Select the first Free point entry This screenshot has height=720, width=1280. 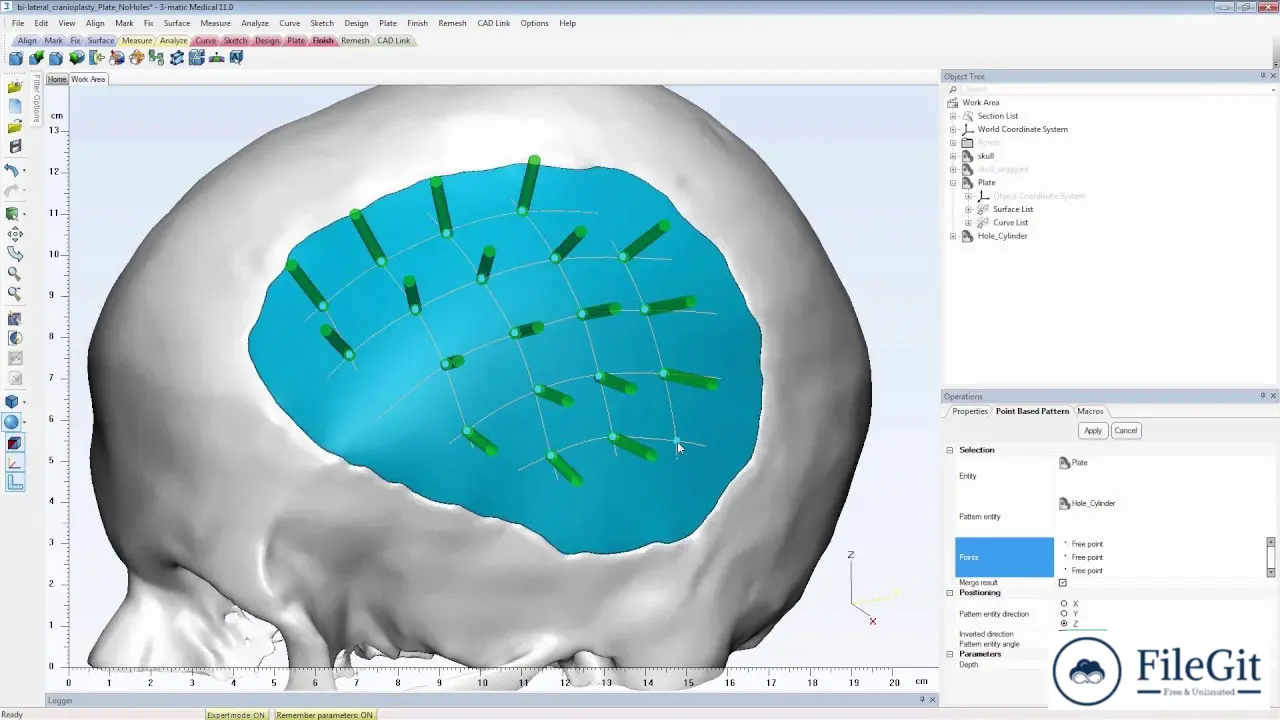pos(1087,544)
